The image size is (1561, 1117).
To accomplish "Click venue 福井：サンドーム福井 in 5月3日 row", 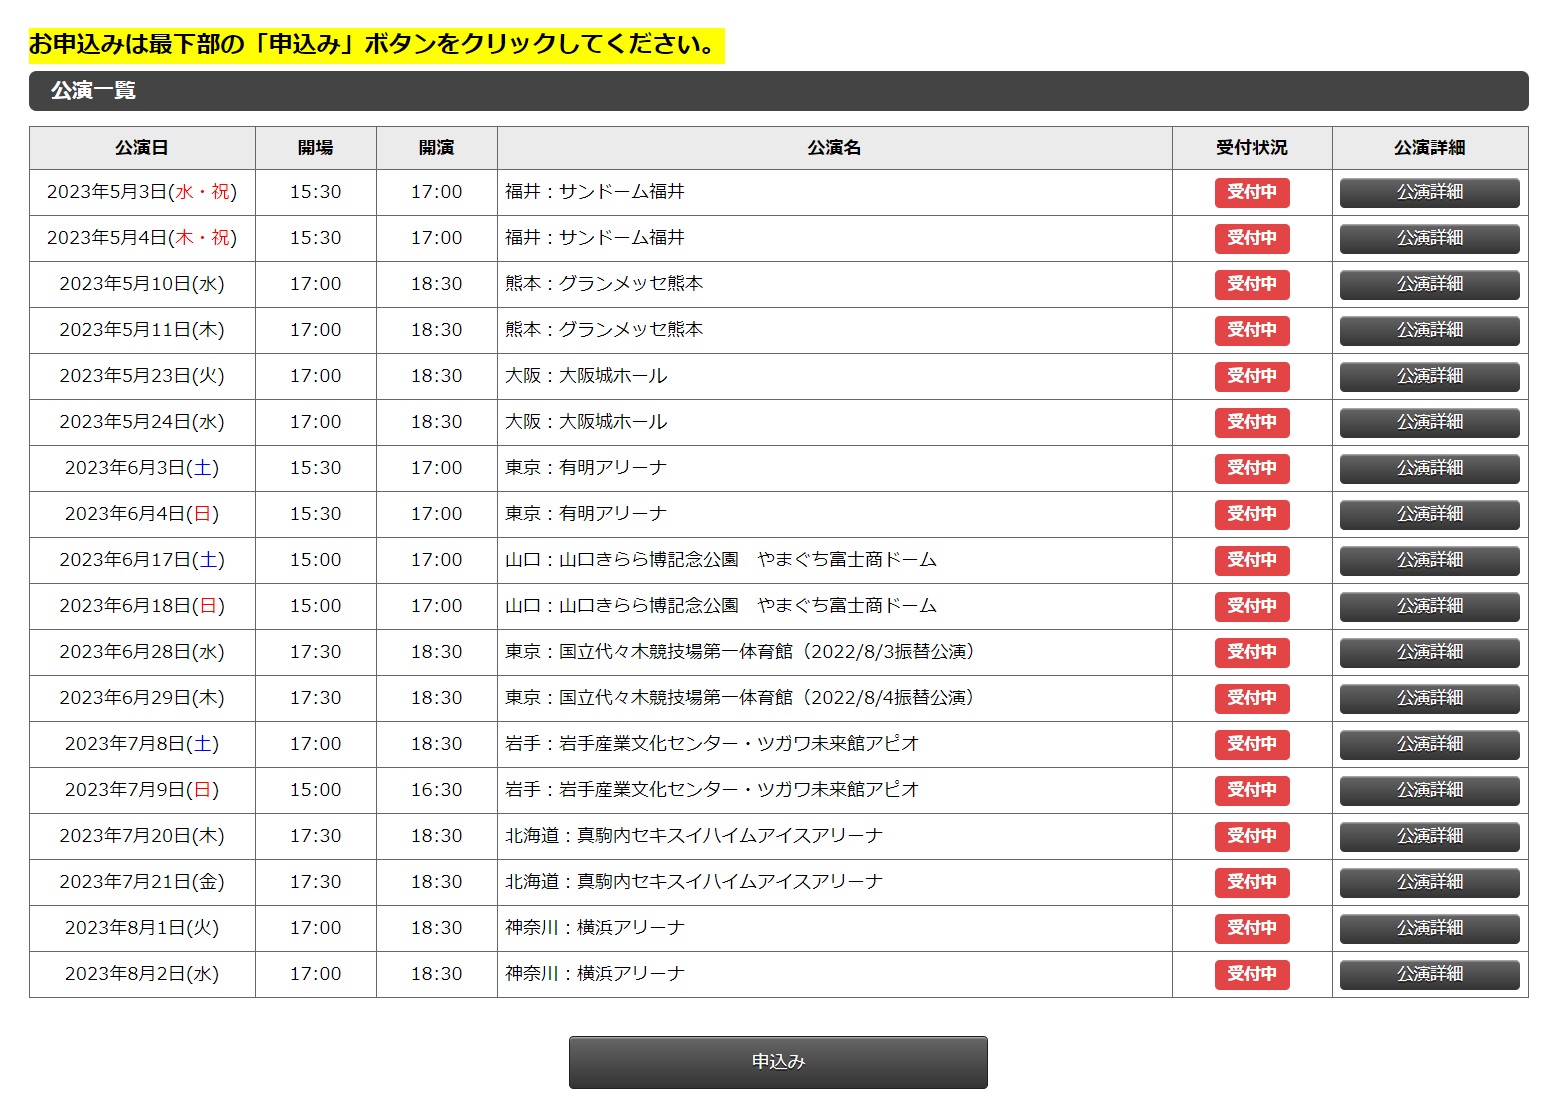I will 595,192.
